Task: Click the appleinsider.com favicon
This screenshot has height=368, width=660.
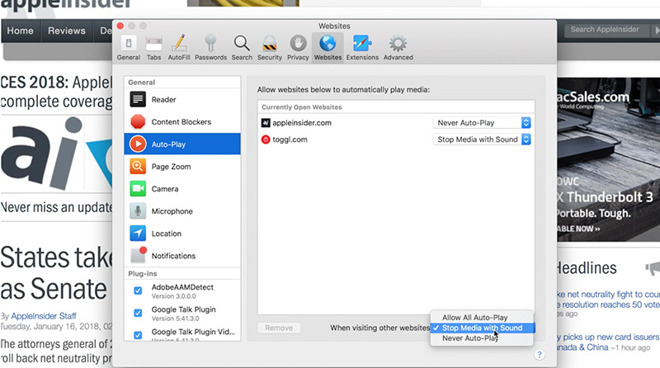Action: (265, 123)
